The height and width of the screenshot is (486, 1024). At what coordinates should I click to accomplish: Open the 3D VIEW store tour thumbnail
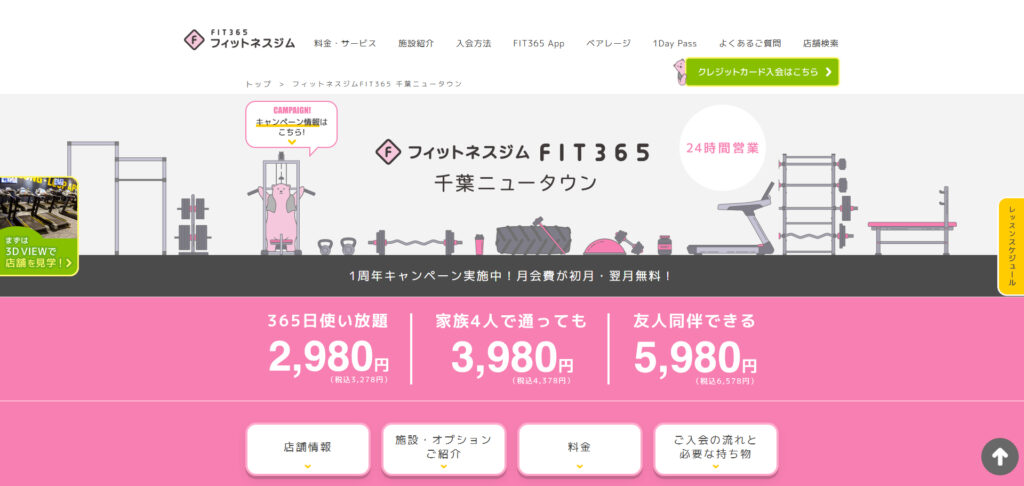[x=39, y=225]
